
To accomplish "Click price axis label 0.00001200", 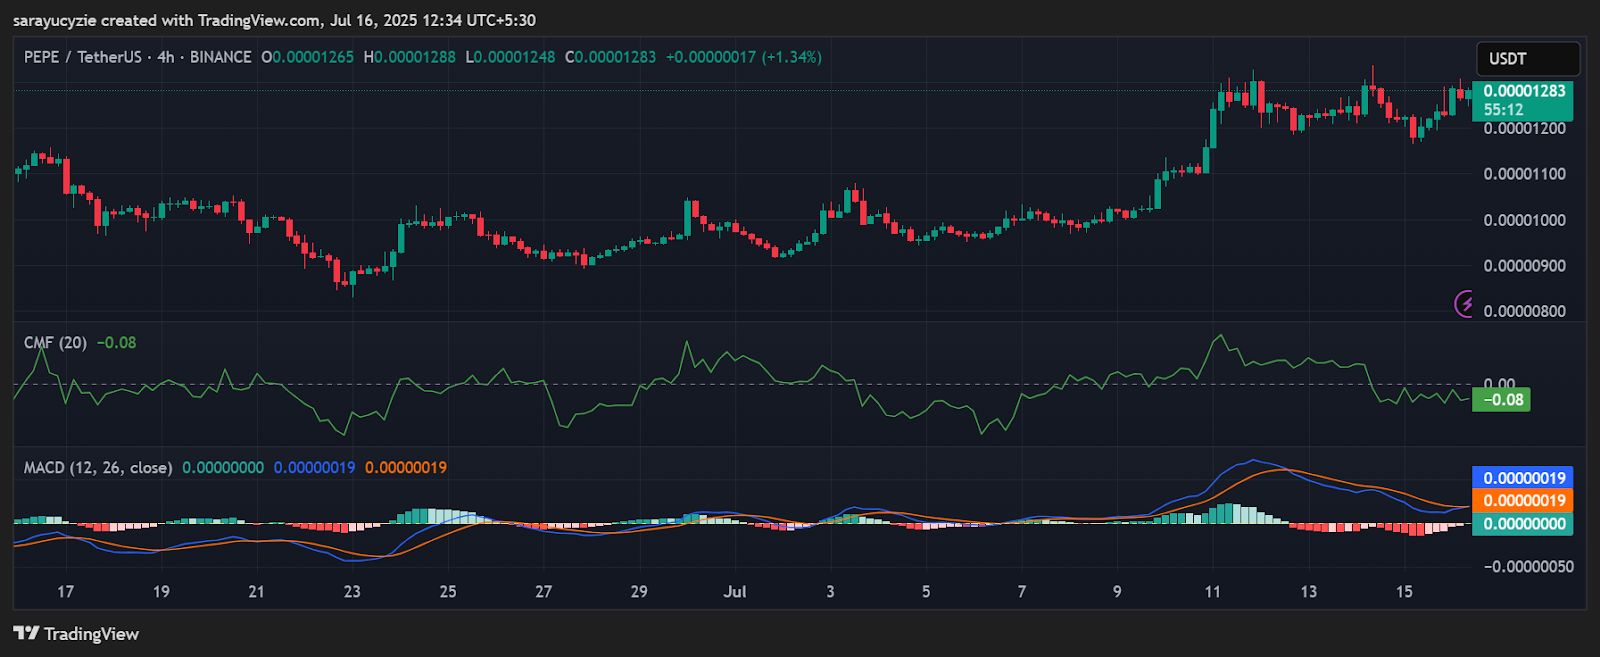I will [1524, 129].
